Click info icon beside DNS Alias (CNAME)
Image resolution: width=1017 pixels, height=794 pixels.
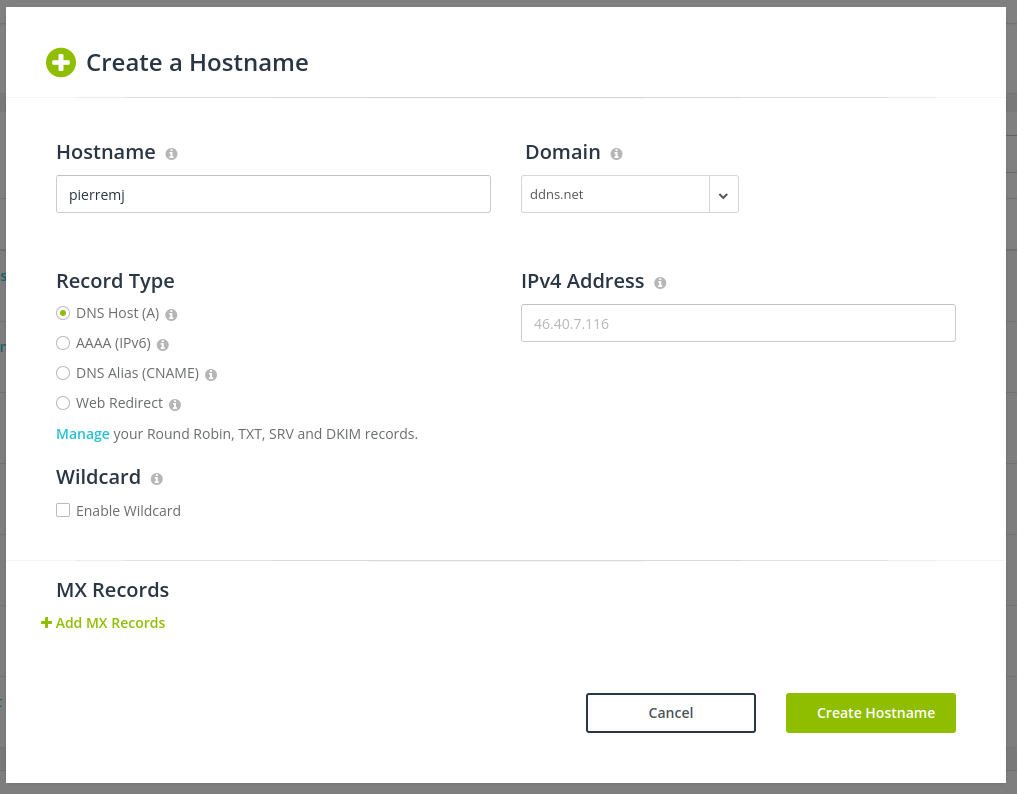[211, 374]
